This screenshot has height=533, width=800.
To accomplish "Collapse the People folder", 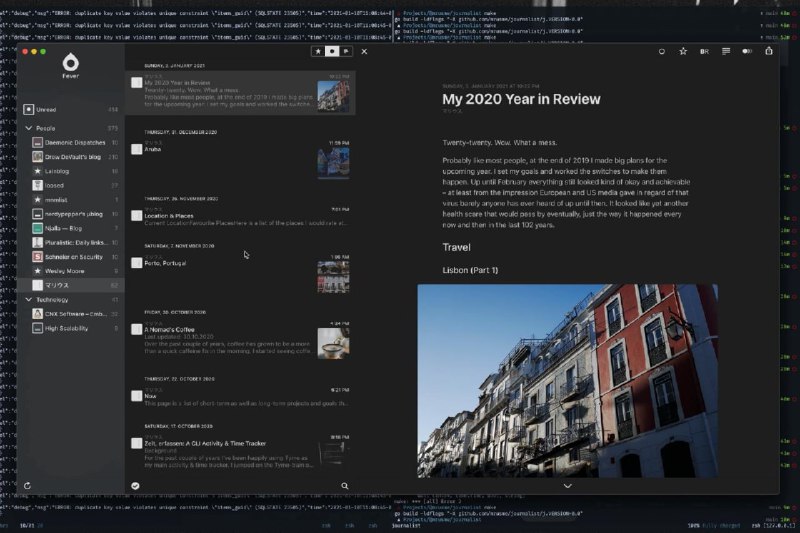I will tap(28, 128).
